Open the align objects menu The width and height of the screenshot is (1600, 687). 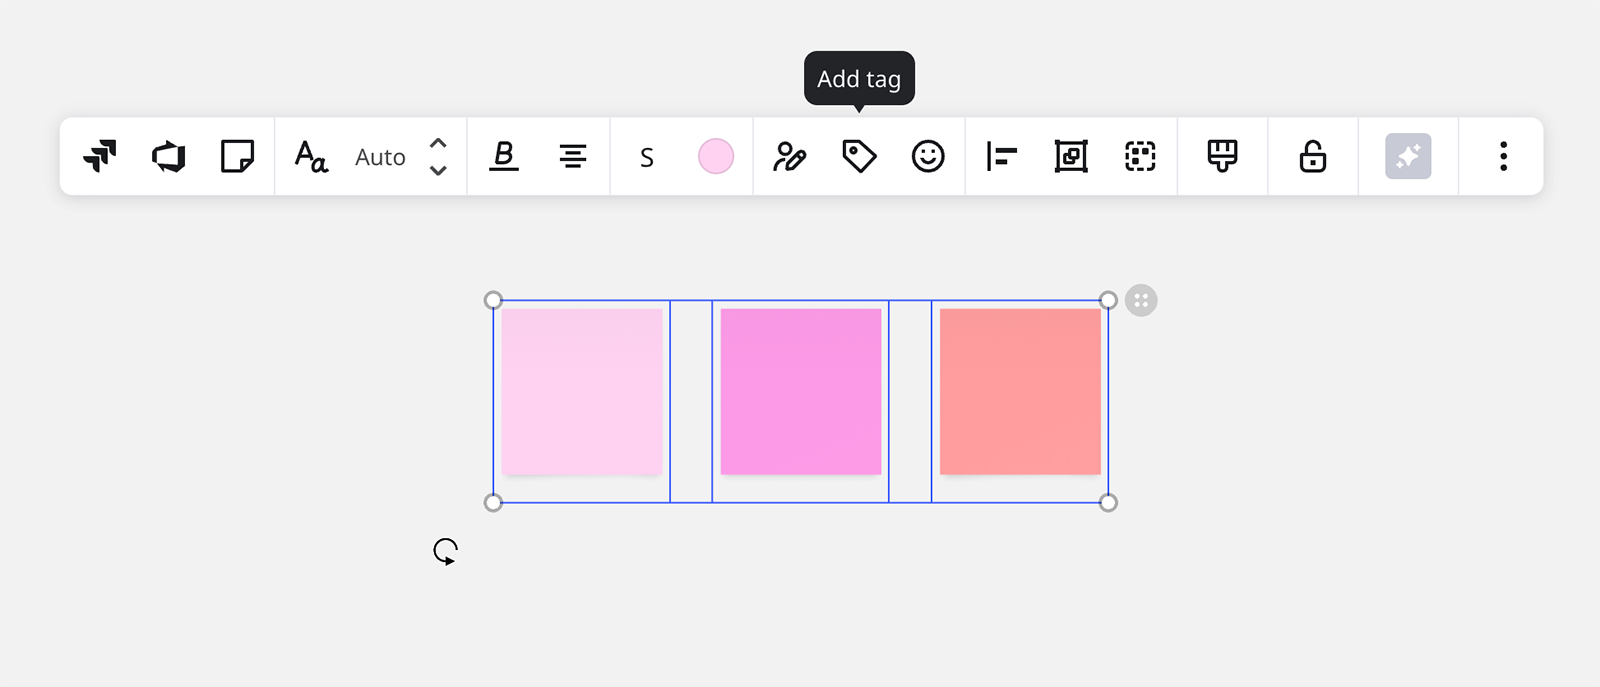click(1001, 156)
